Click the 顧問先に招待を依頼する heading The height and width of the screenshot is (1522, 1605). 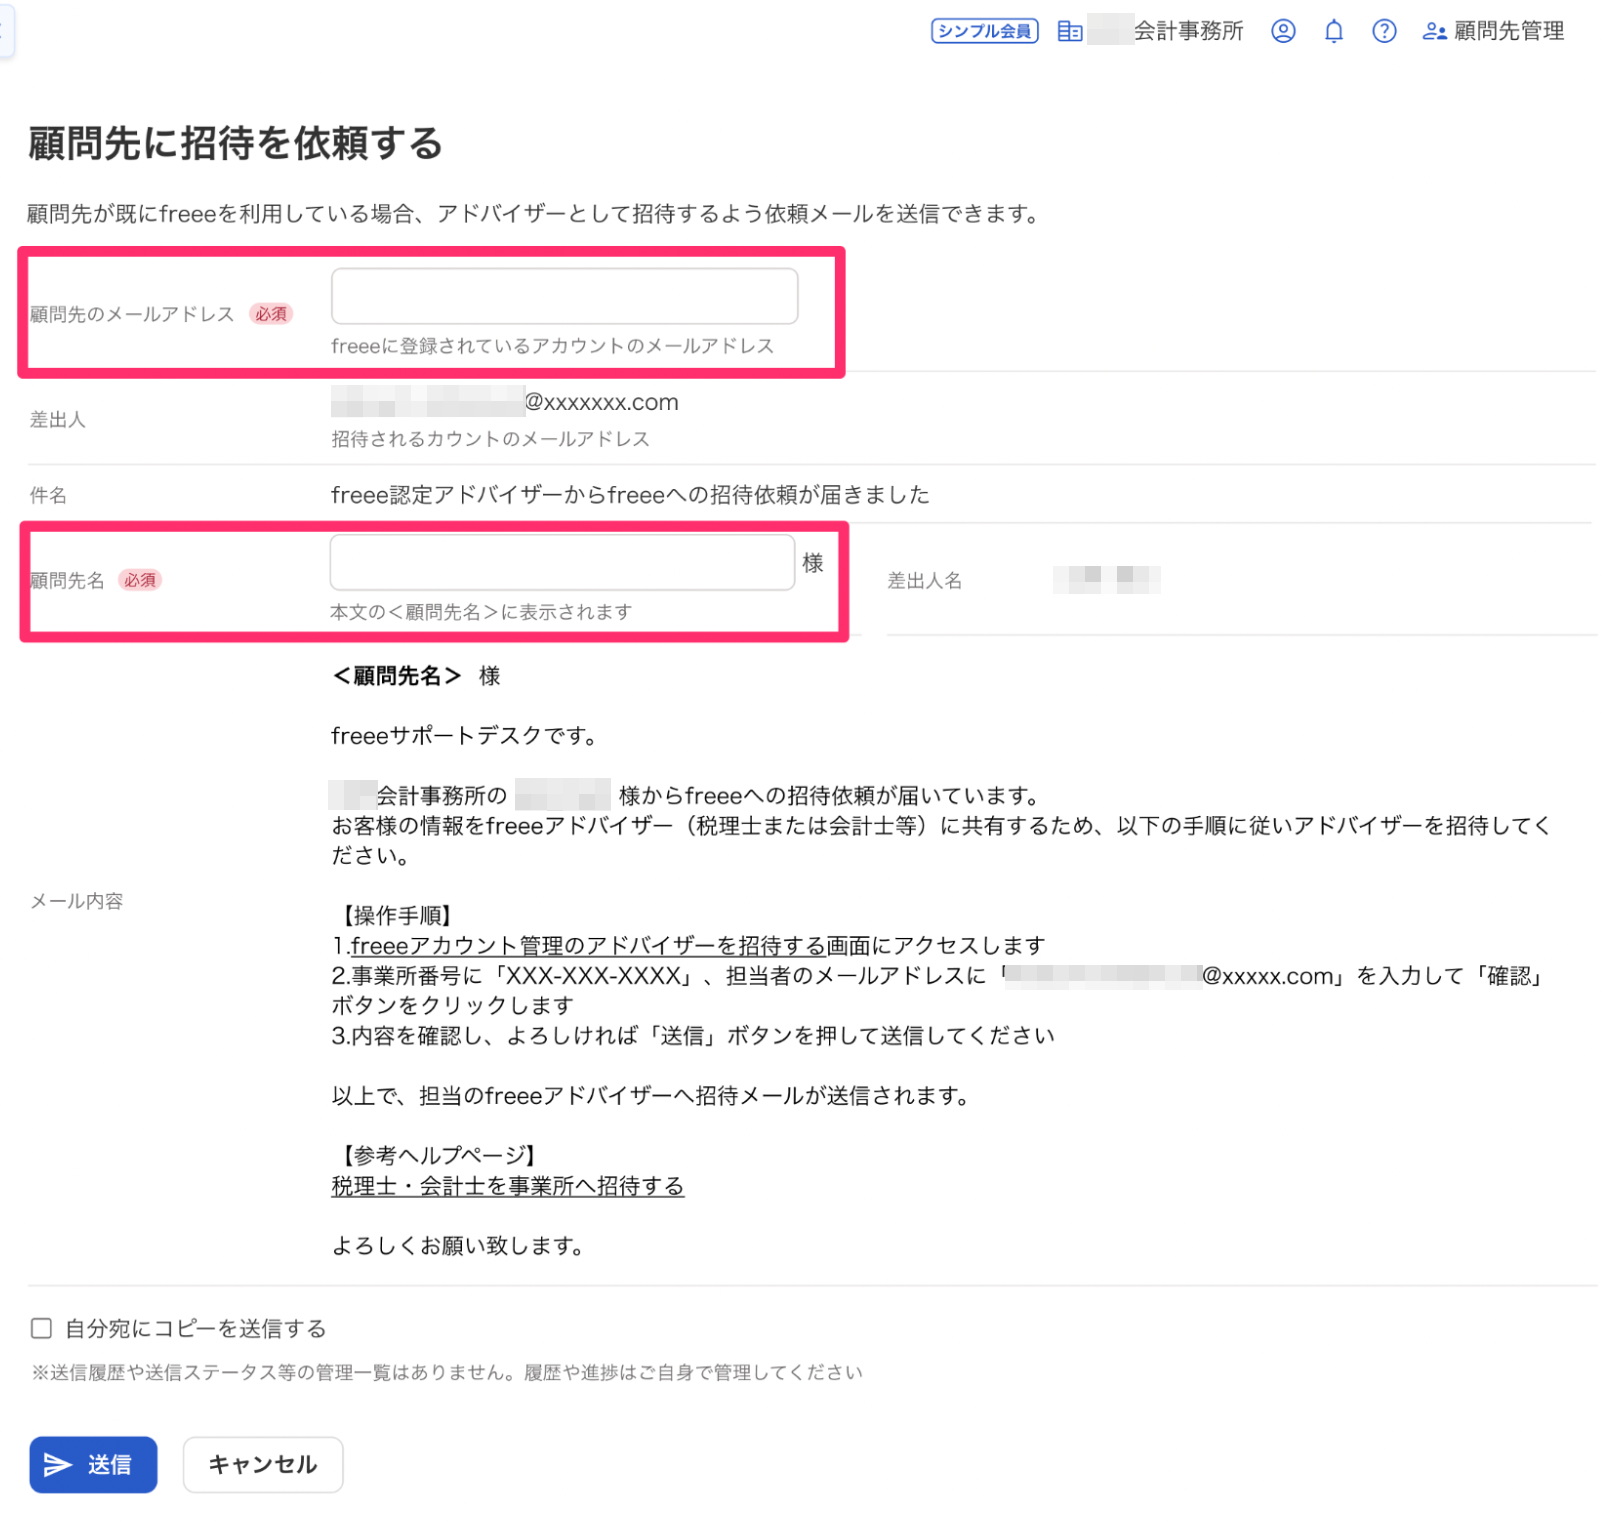235,143
